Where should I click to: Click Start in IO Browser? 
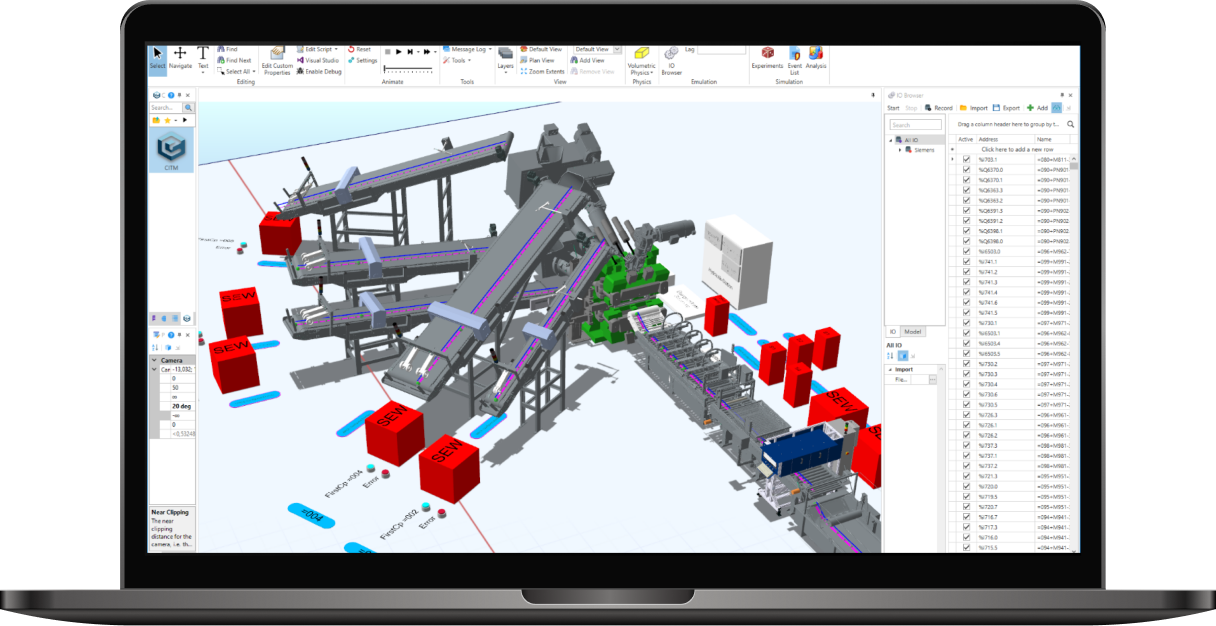click(x=893, y=108)
